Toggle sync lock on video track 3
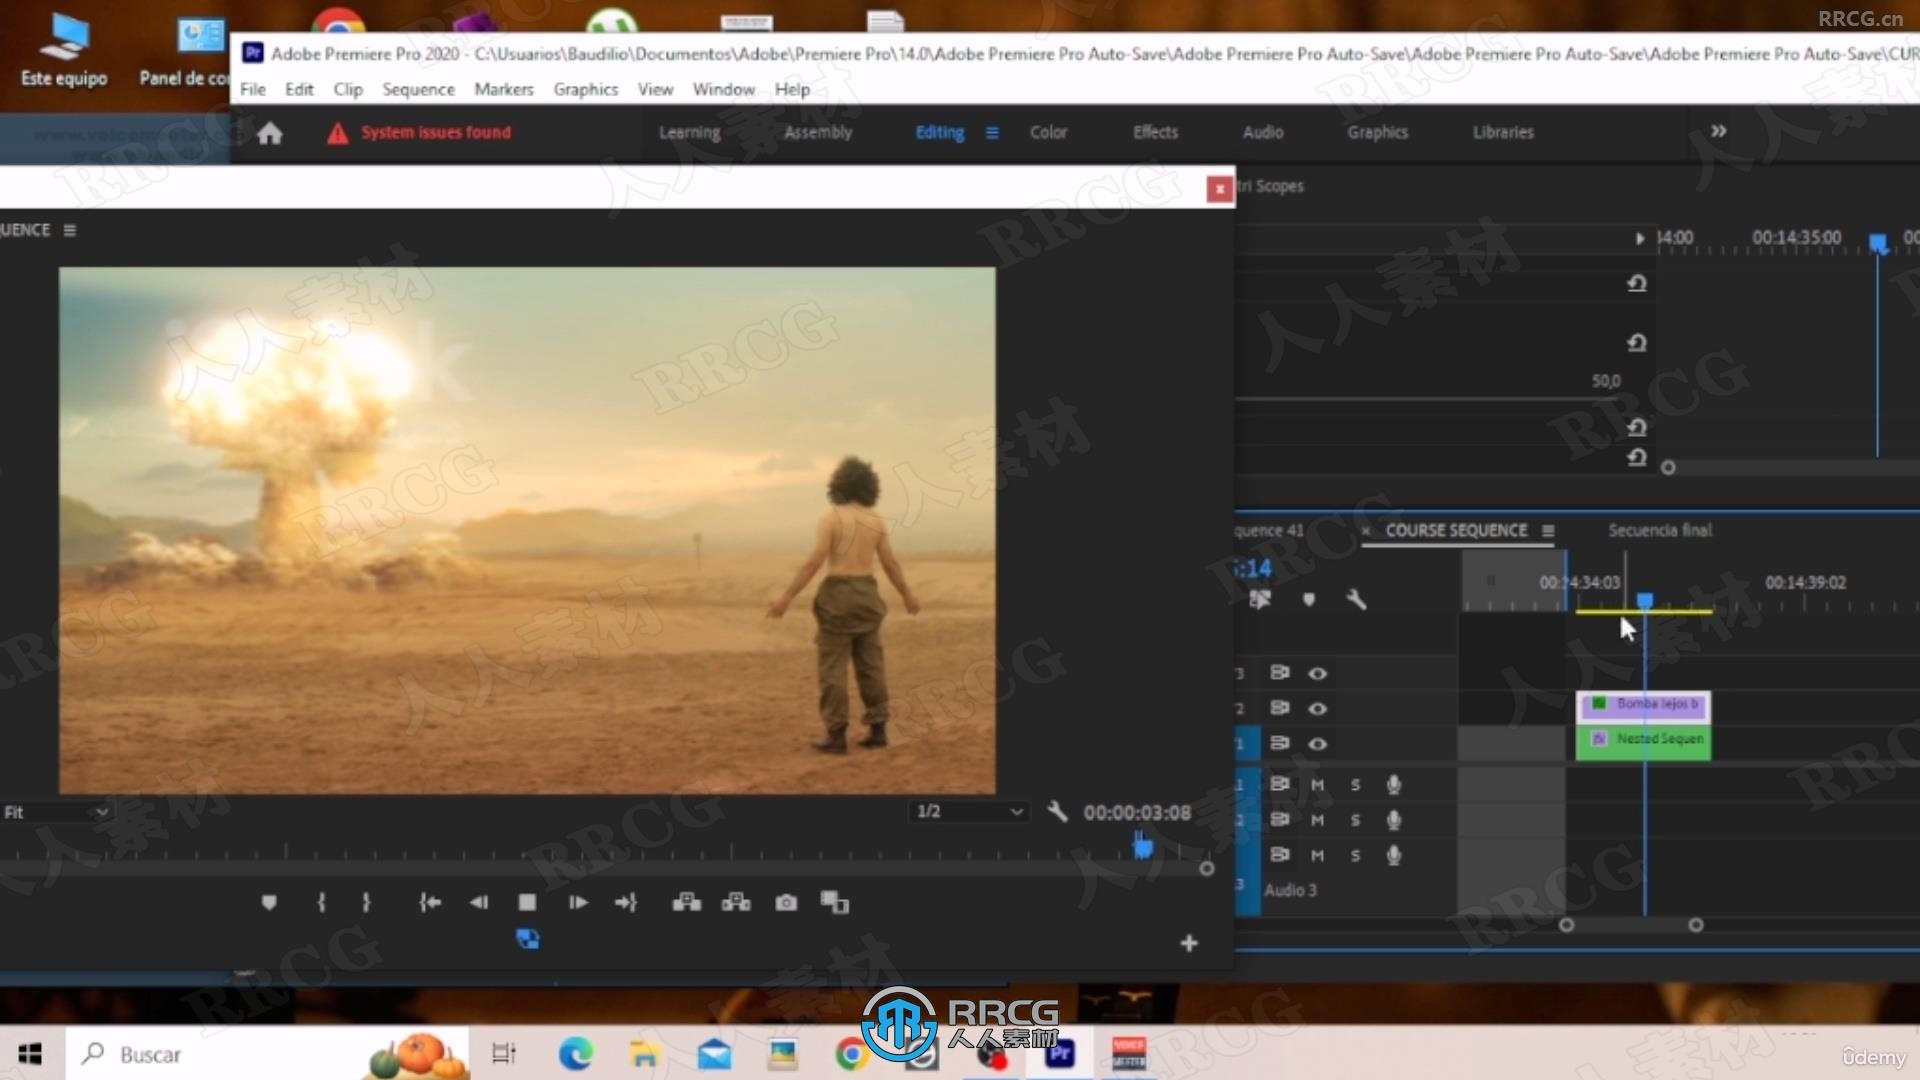This screenshot has height=1080, width=1920. click(1279, 672)
